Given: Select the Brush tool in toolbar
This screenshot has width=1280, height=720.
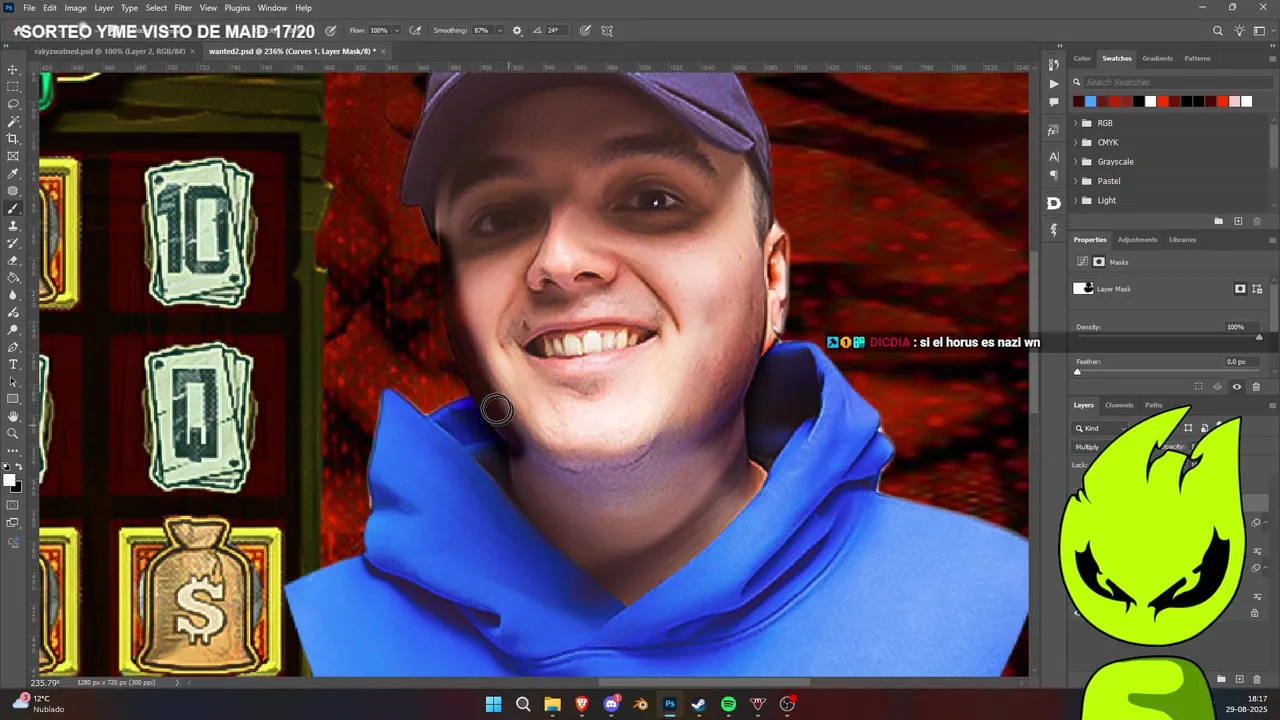Looking at the screenshot, I should pos(13,209).
